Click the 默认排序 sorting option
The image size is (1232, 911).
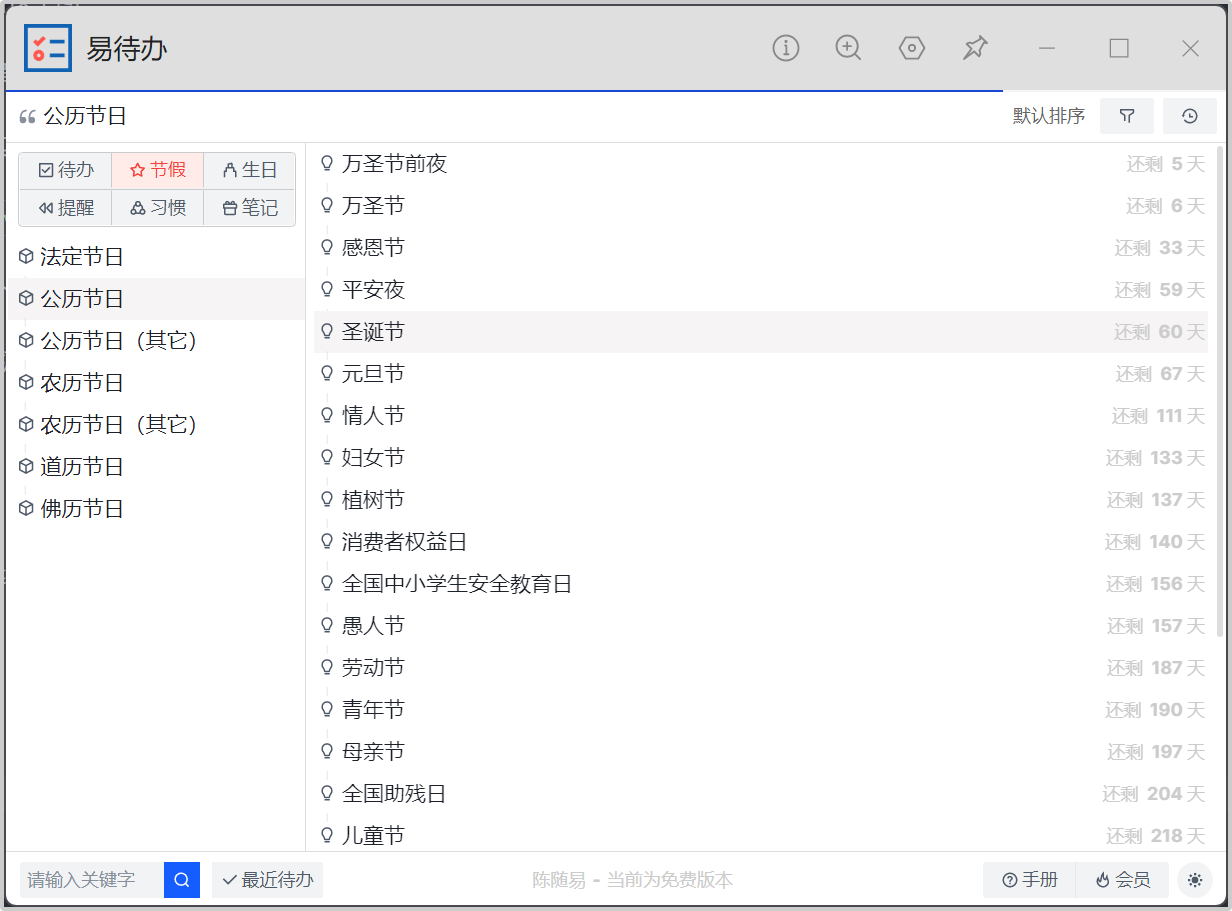pyautogui.click(x=1048, y=116)
